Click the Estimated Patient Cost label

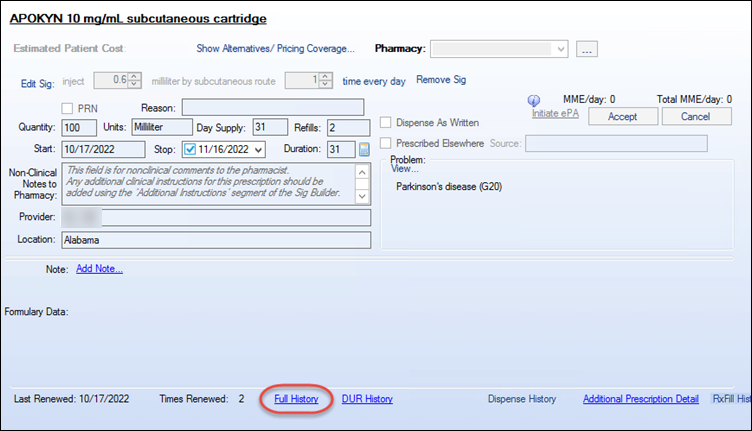point(69,48)
